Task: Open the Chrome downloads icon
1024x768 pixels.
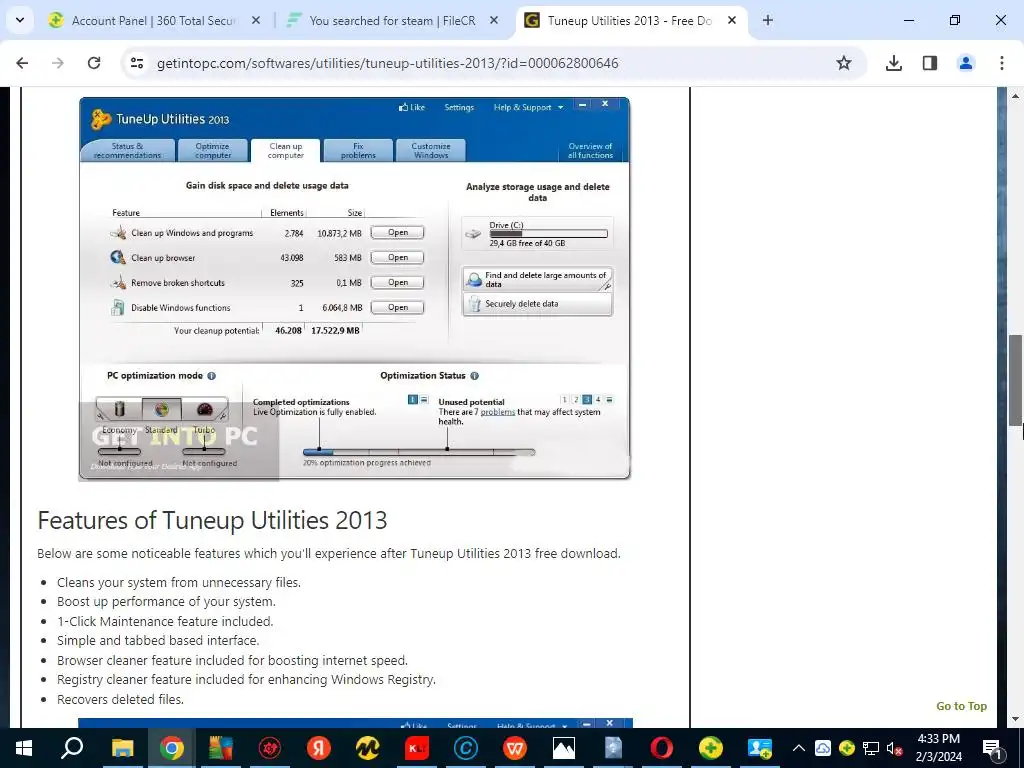Action: coord(893,63)
